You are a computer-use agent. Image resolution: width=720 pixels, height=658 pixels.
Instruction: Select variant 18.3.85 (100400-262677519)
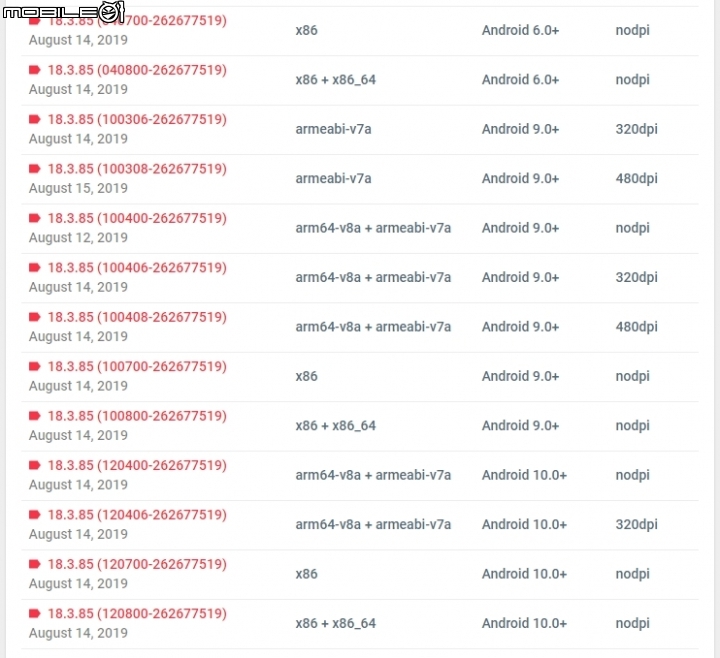(137, 218)
